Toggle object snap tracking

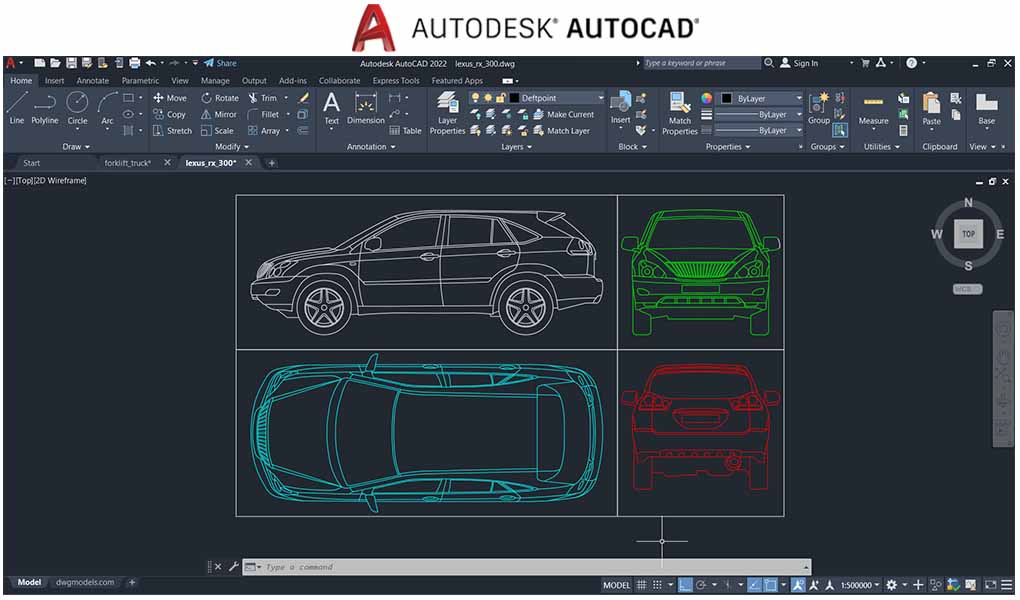(754, 585)
